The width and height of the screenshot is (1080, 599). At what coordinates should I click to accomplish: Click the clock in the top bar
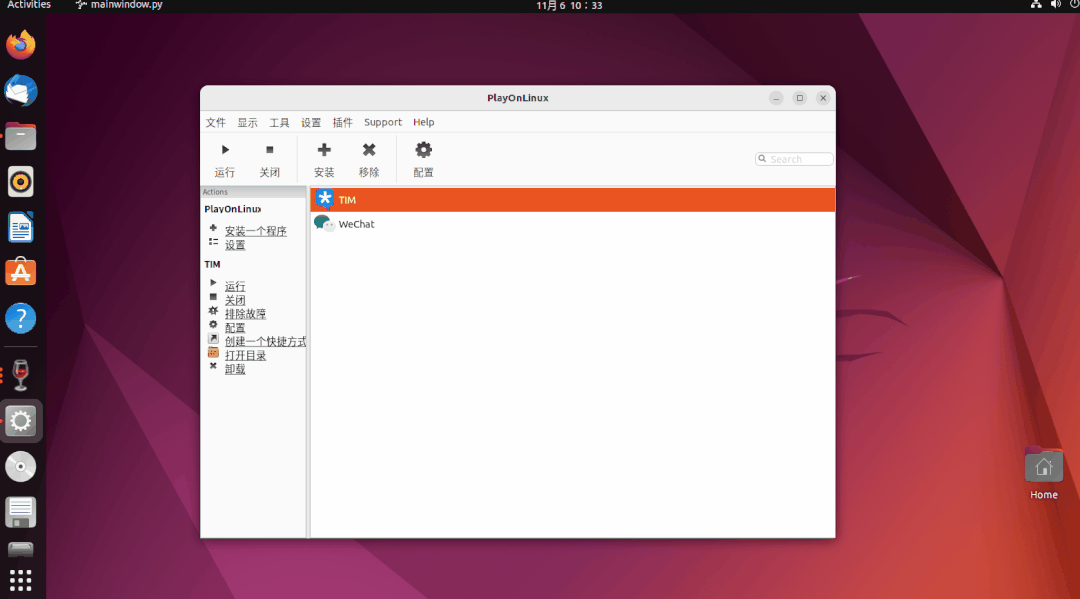(569, 6)
